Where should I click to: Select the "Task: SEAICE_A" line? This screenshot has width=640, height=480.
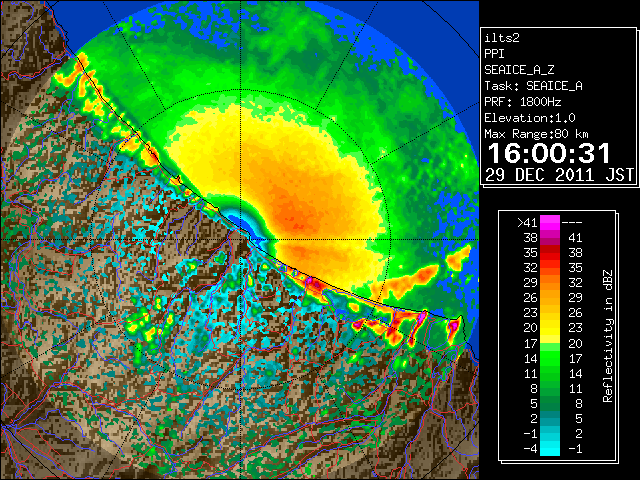(533, 86)
